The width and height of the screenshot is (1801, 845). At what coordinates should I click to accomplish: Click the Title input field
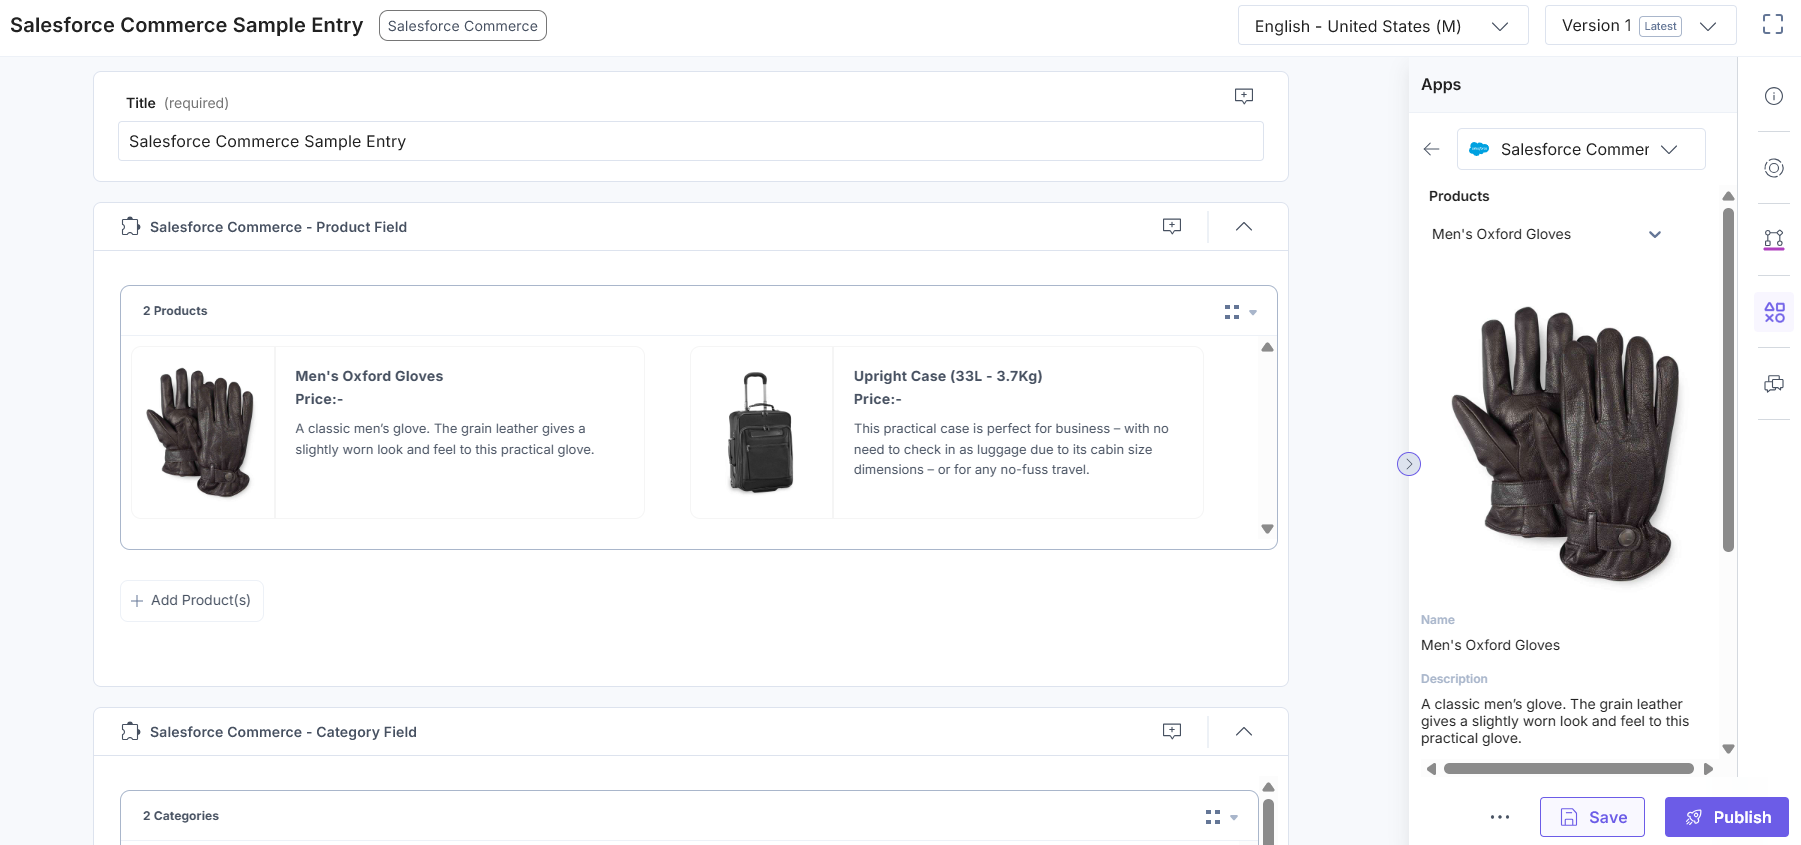pos(690,141)
